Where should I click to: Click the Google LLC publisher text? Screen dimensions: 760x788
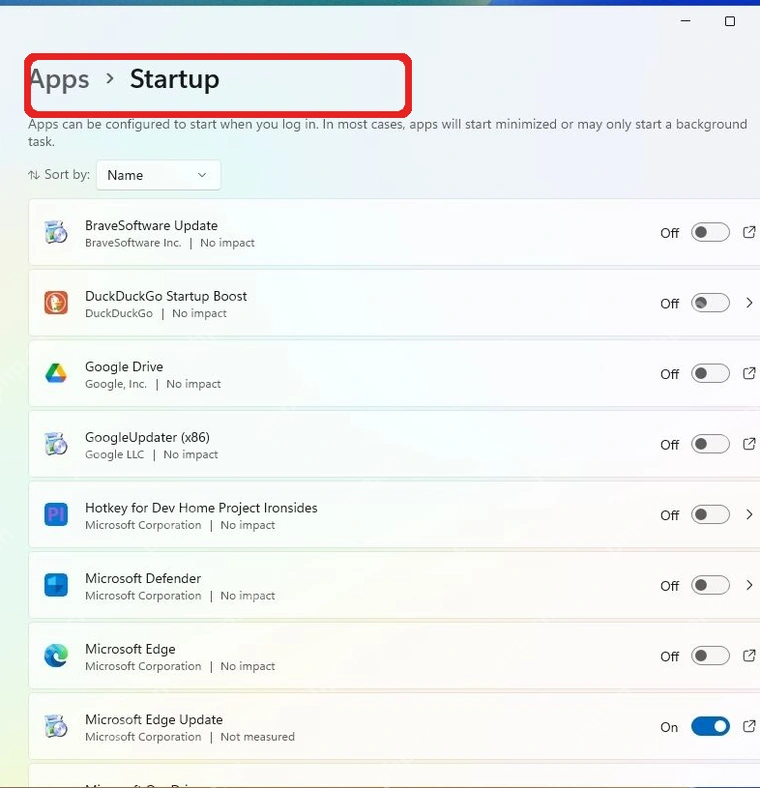[x=115, y=454]
